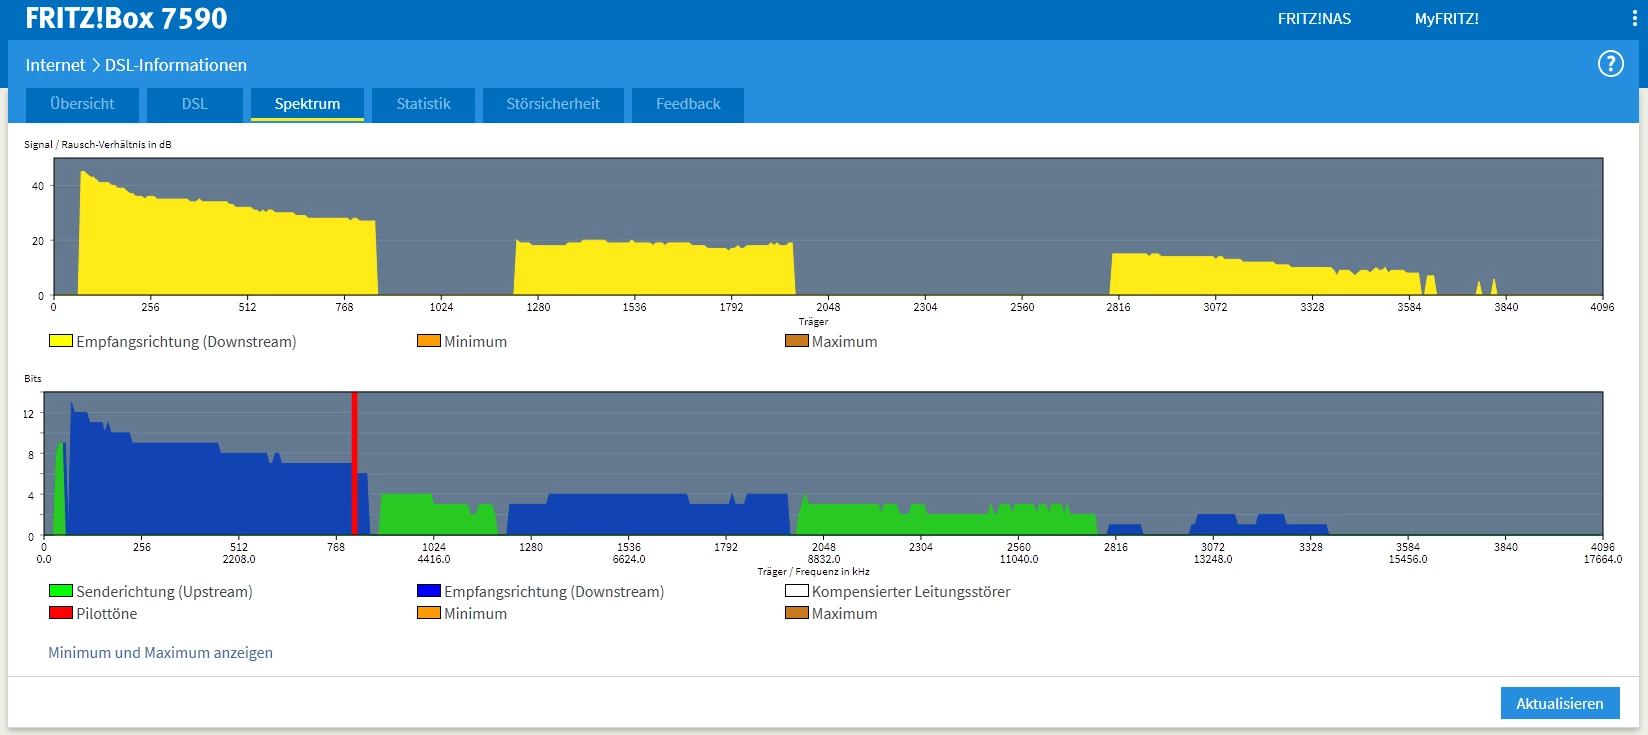Select the Spektrum tab
Viewport: 1648px width, 735px height.
(307, 104)
